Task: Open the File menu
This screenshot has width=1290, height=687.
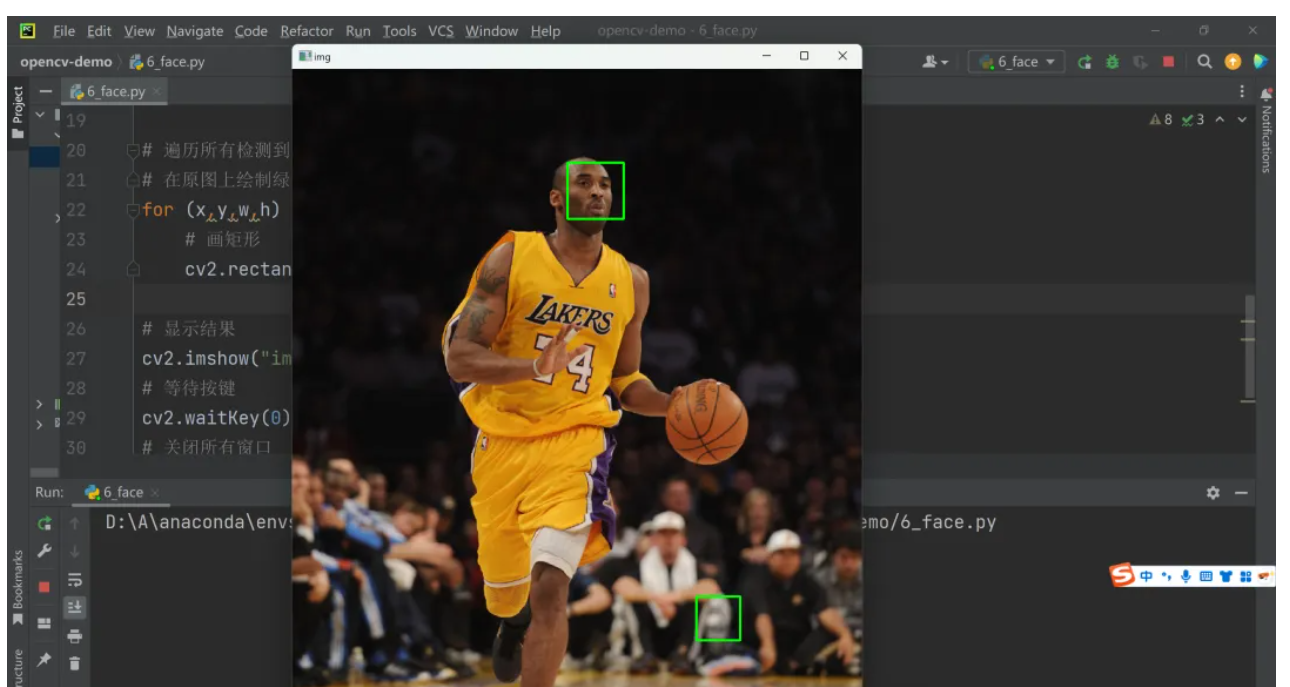Action: (63, 31)
